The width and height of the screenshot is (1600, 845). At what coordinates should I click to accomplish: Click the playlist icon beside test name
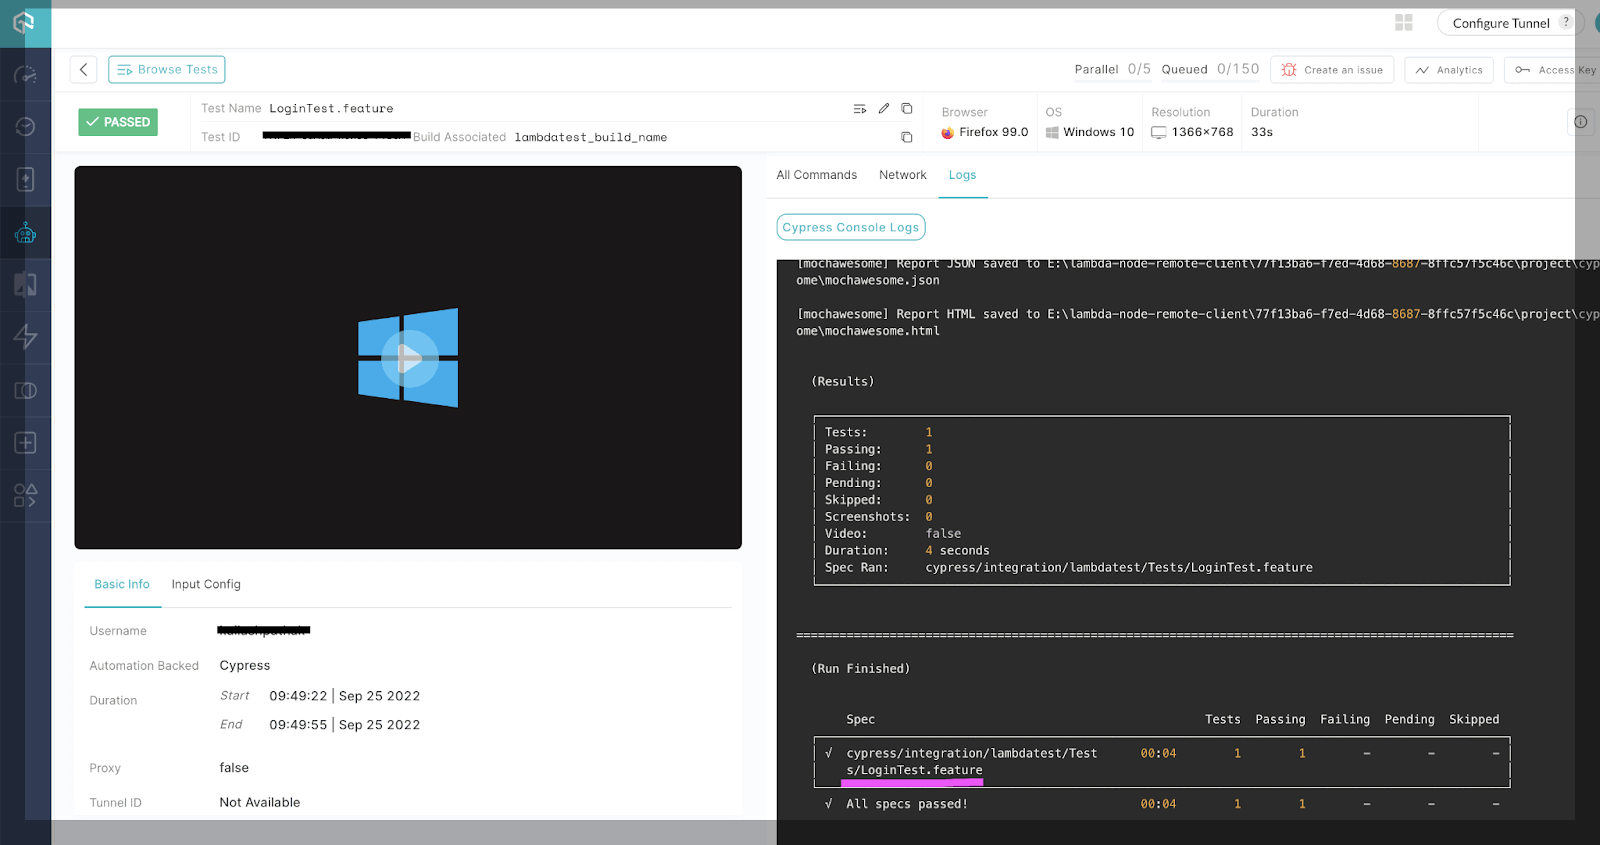click(859, 109)
